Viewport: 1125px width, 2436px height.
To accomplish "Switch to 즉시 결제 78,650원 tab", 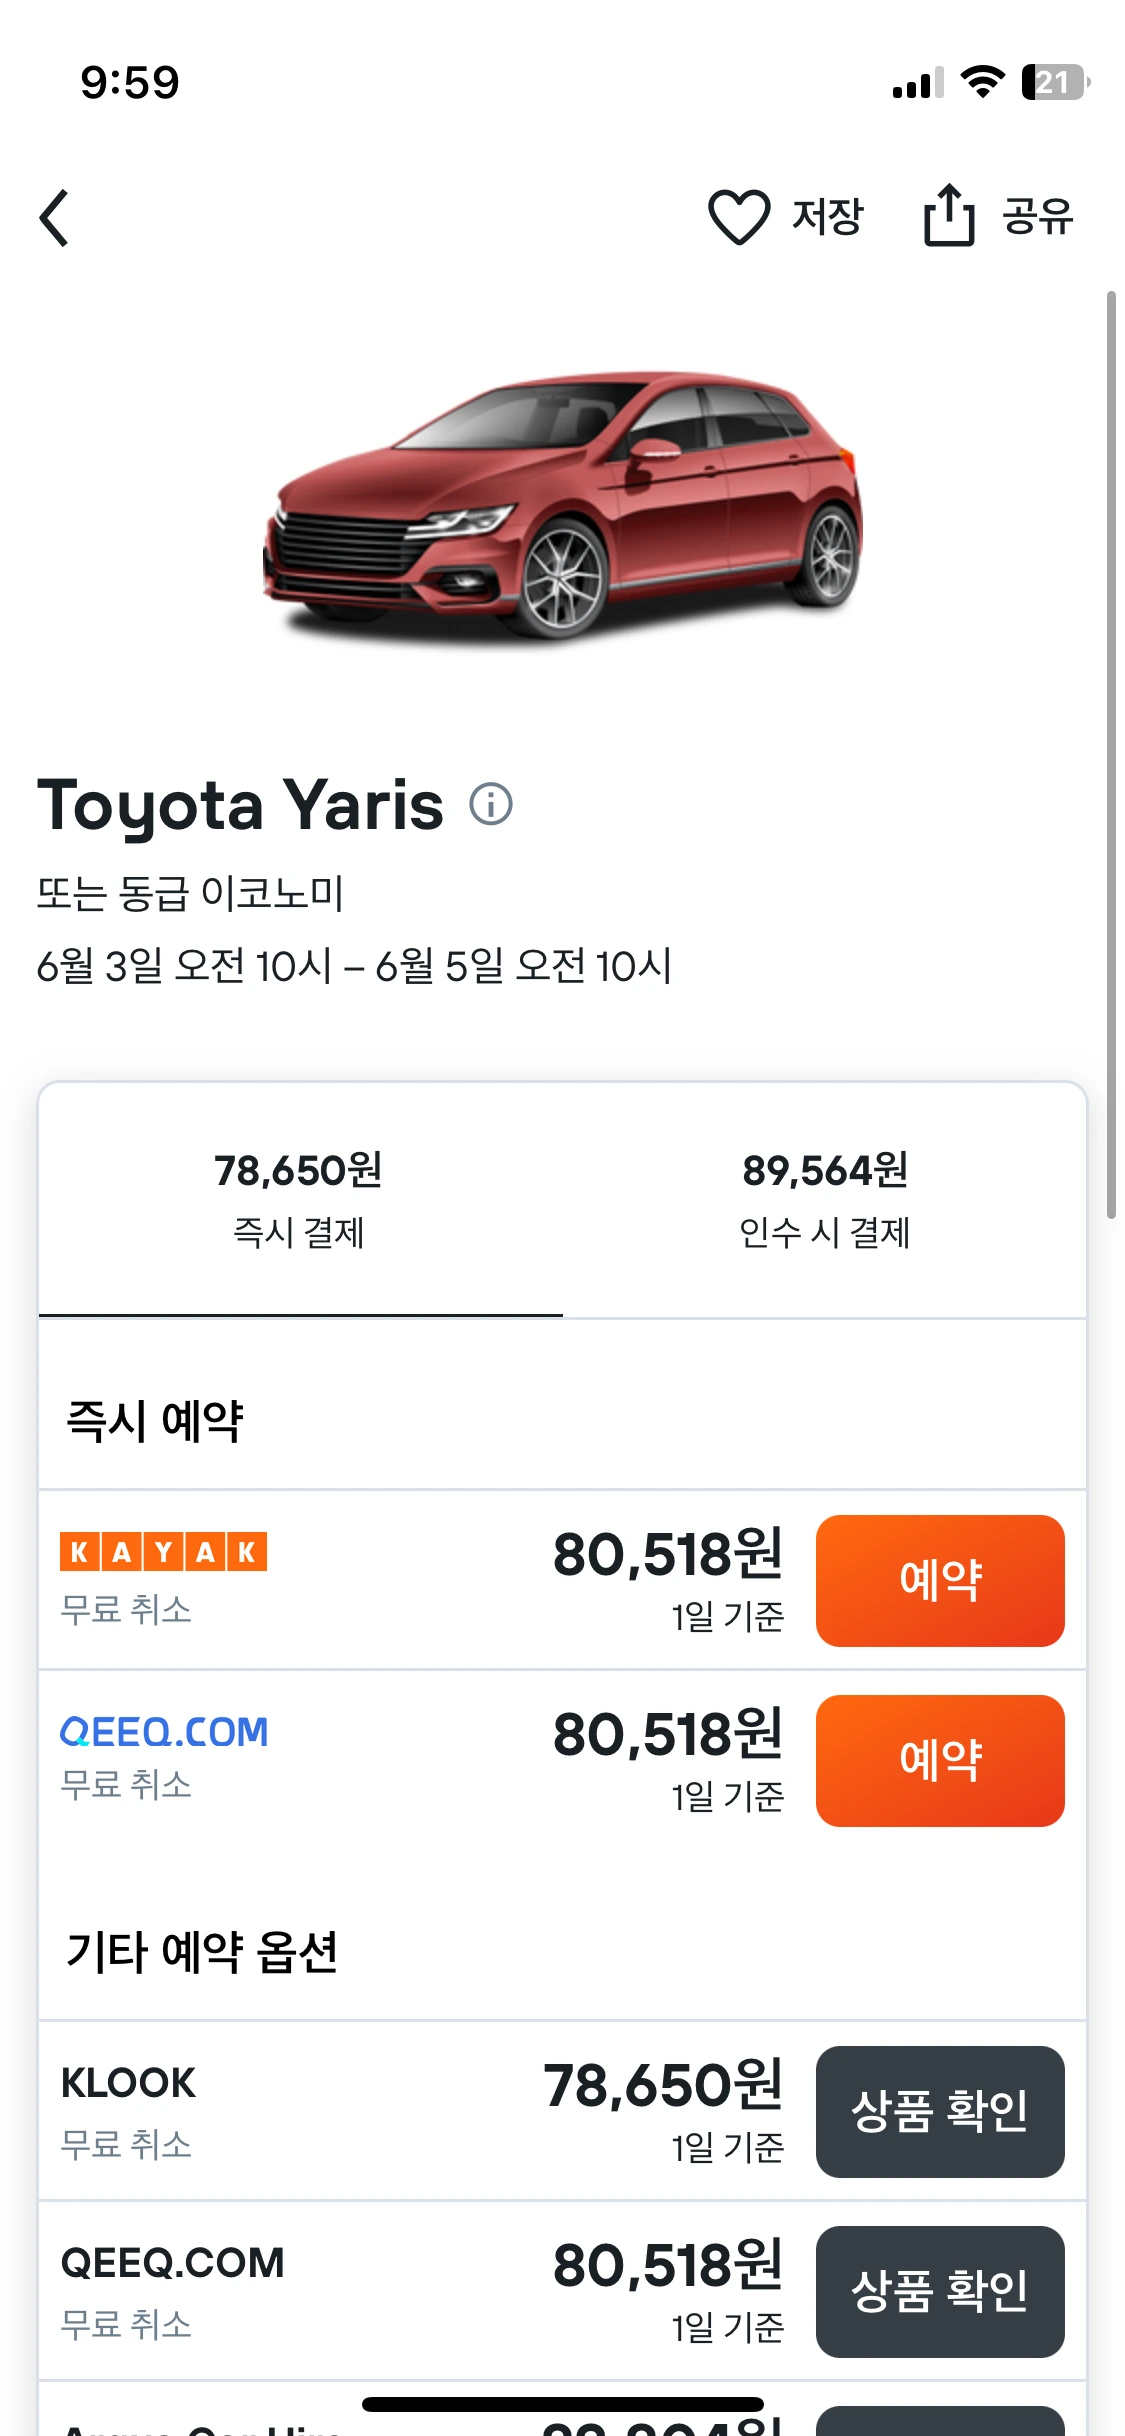I will tap(299, 1198).
